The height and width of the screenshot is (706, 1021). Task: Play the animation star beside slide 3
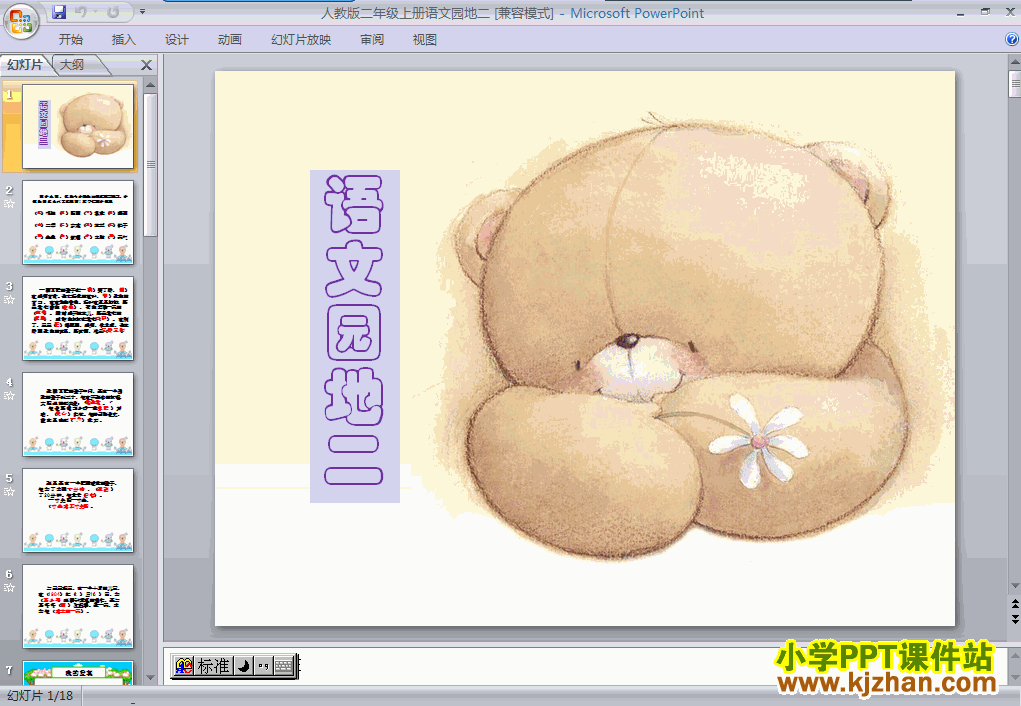click(9, 300)
